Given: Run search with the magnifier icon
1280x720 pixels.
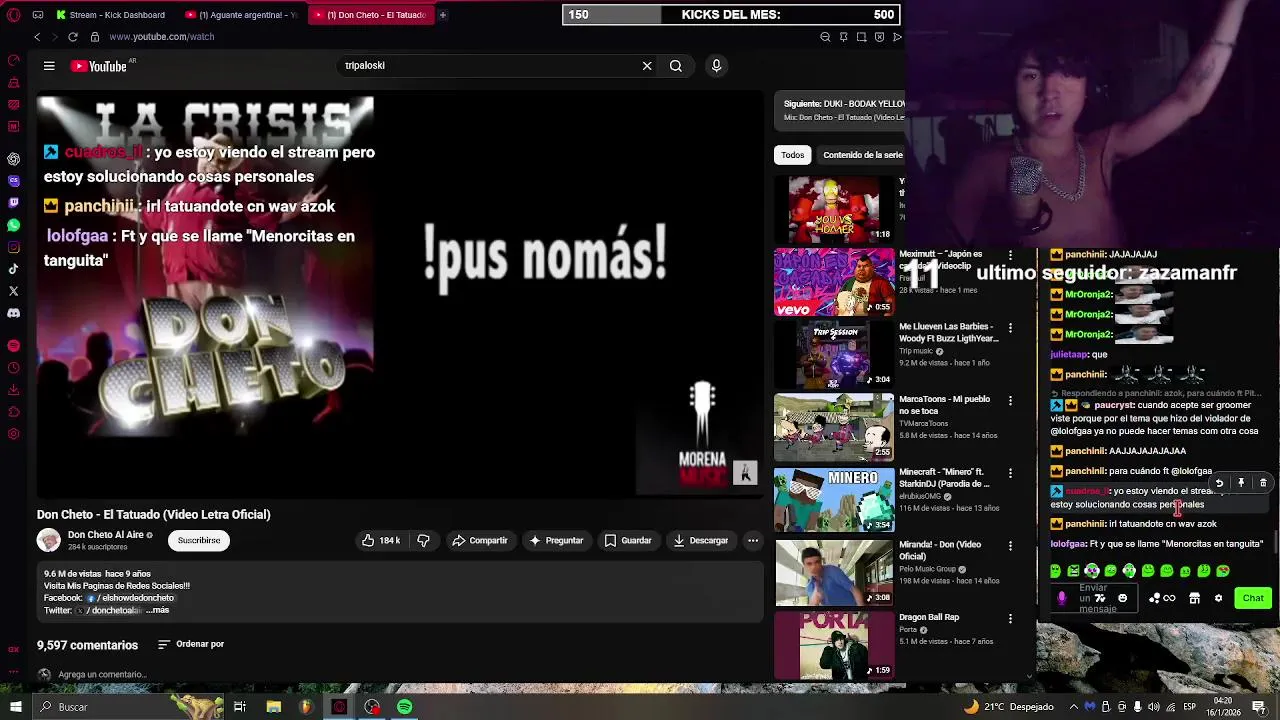Looking at the screenshot, I should [x=676, y=66].
